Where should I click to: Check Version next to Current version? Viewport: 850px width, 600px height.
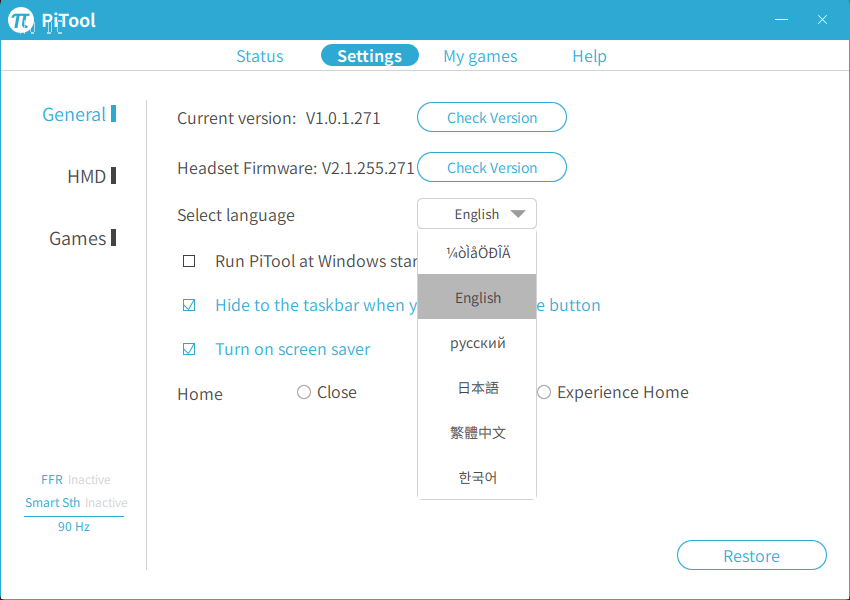(492, 117)
